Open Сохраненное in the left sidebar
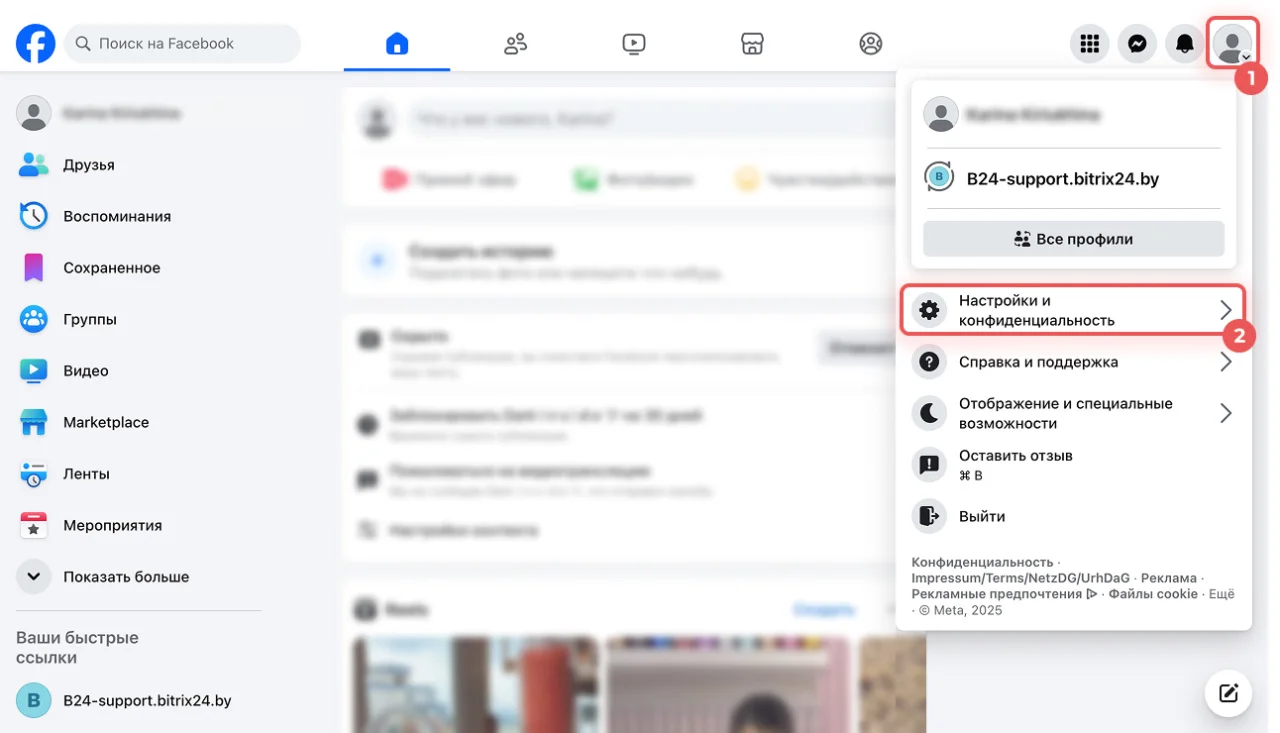 point(111,268)
